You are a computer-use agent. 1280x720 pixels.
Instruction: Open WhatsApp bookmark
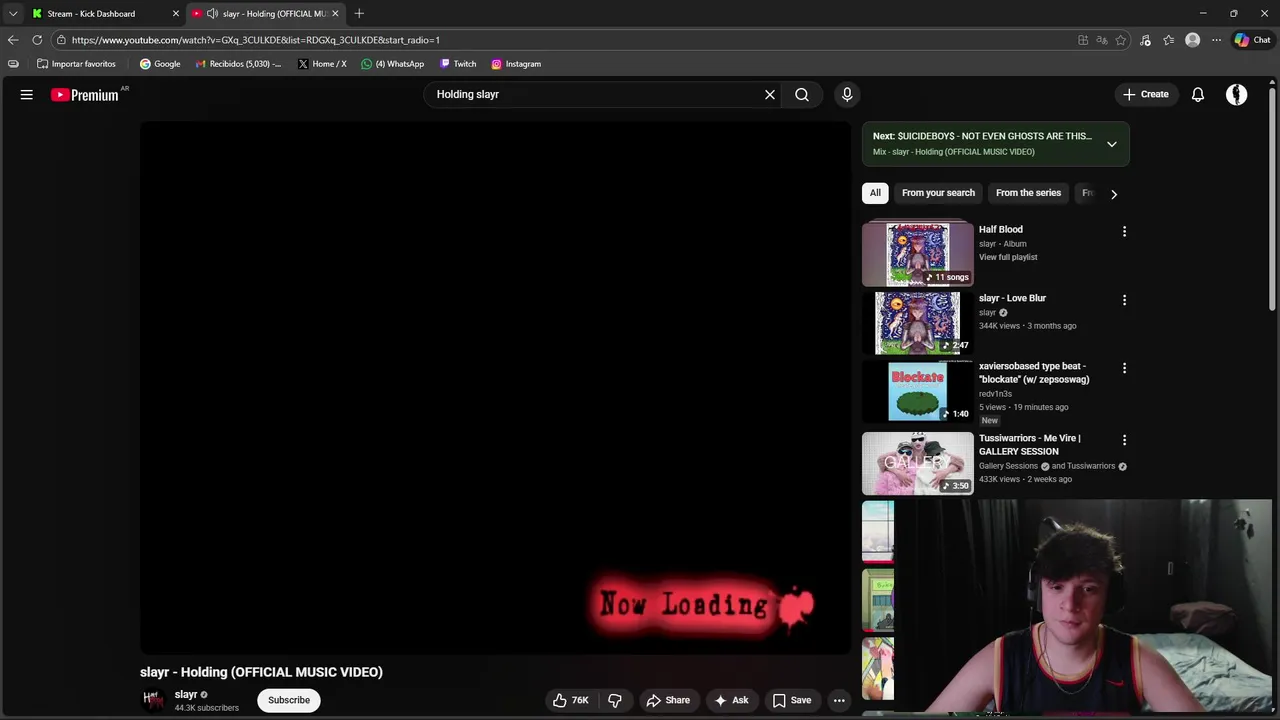(x=393, y=64)
